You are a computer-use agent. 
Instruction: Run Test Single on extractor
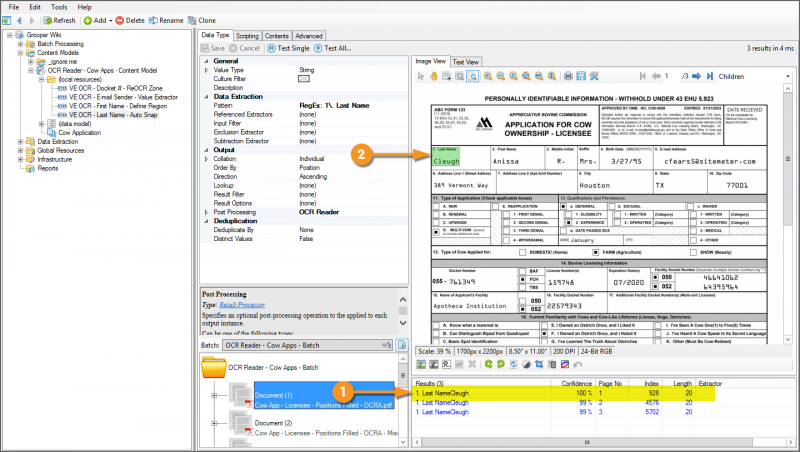pos(289,48)
